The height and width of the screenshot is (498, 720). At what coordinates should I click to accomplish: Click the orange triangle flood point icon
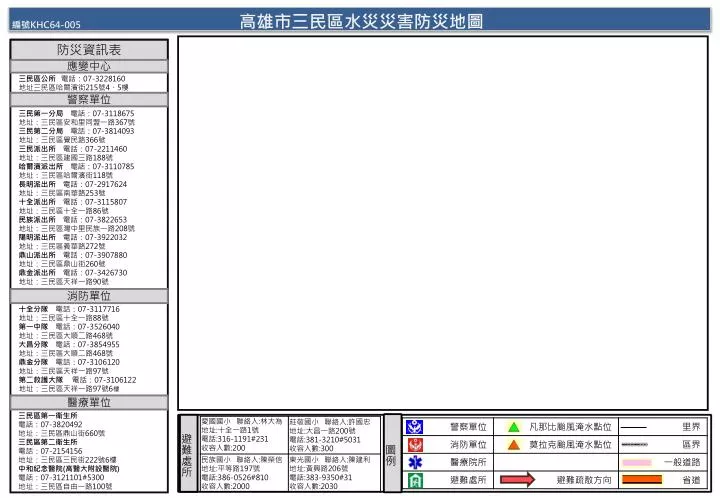tap(514, 444)
